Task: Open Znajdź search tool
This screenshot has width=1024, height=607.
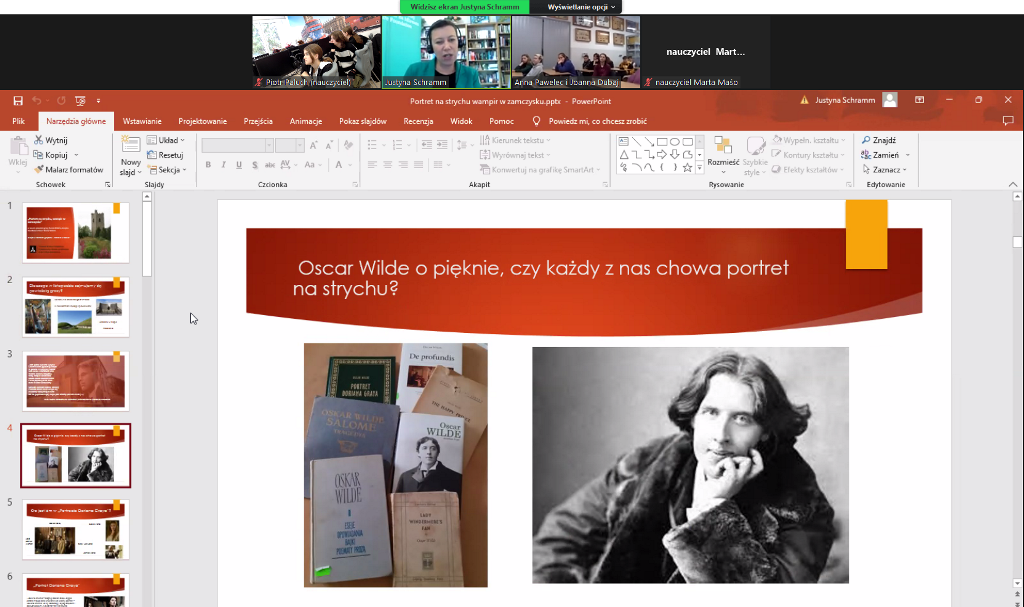Action: click(x=878, y=141)
